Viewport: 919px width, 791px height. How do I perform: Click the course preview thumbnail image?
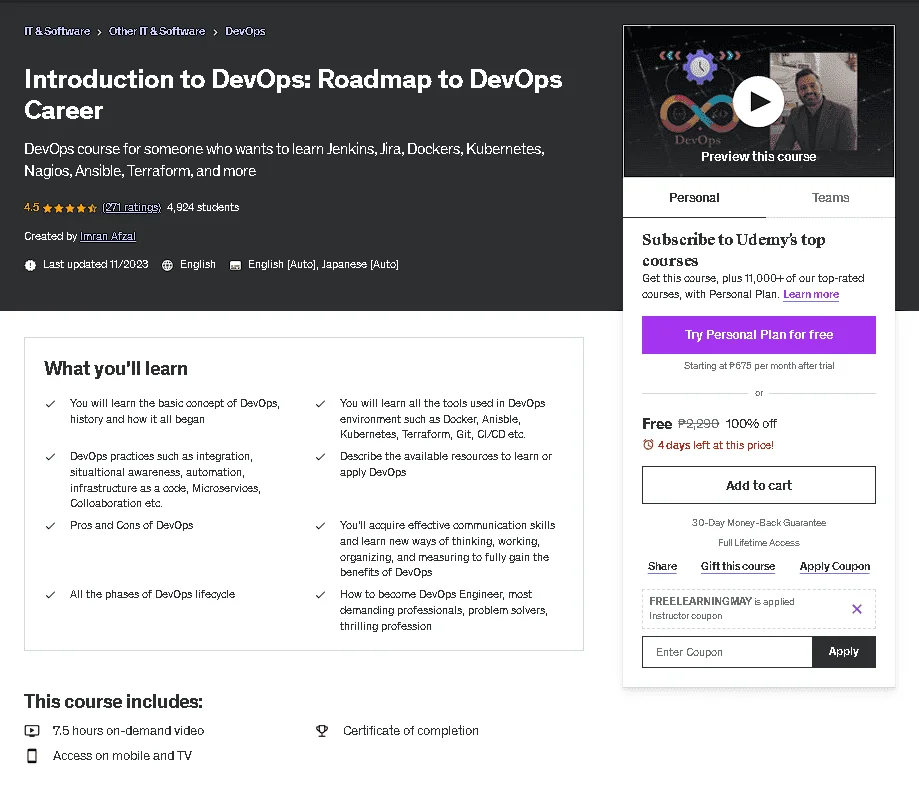[758, 101]
